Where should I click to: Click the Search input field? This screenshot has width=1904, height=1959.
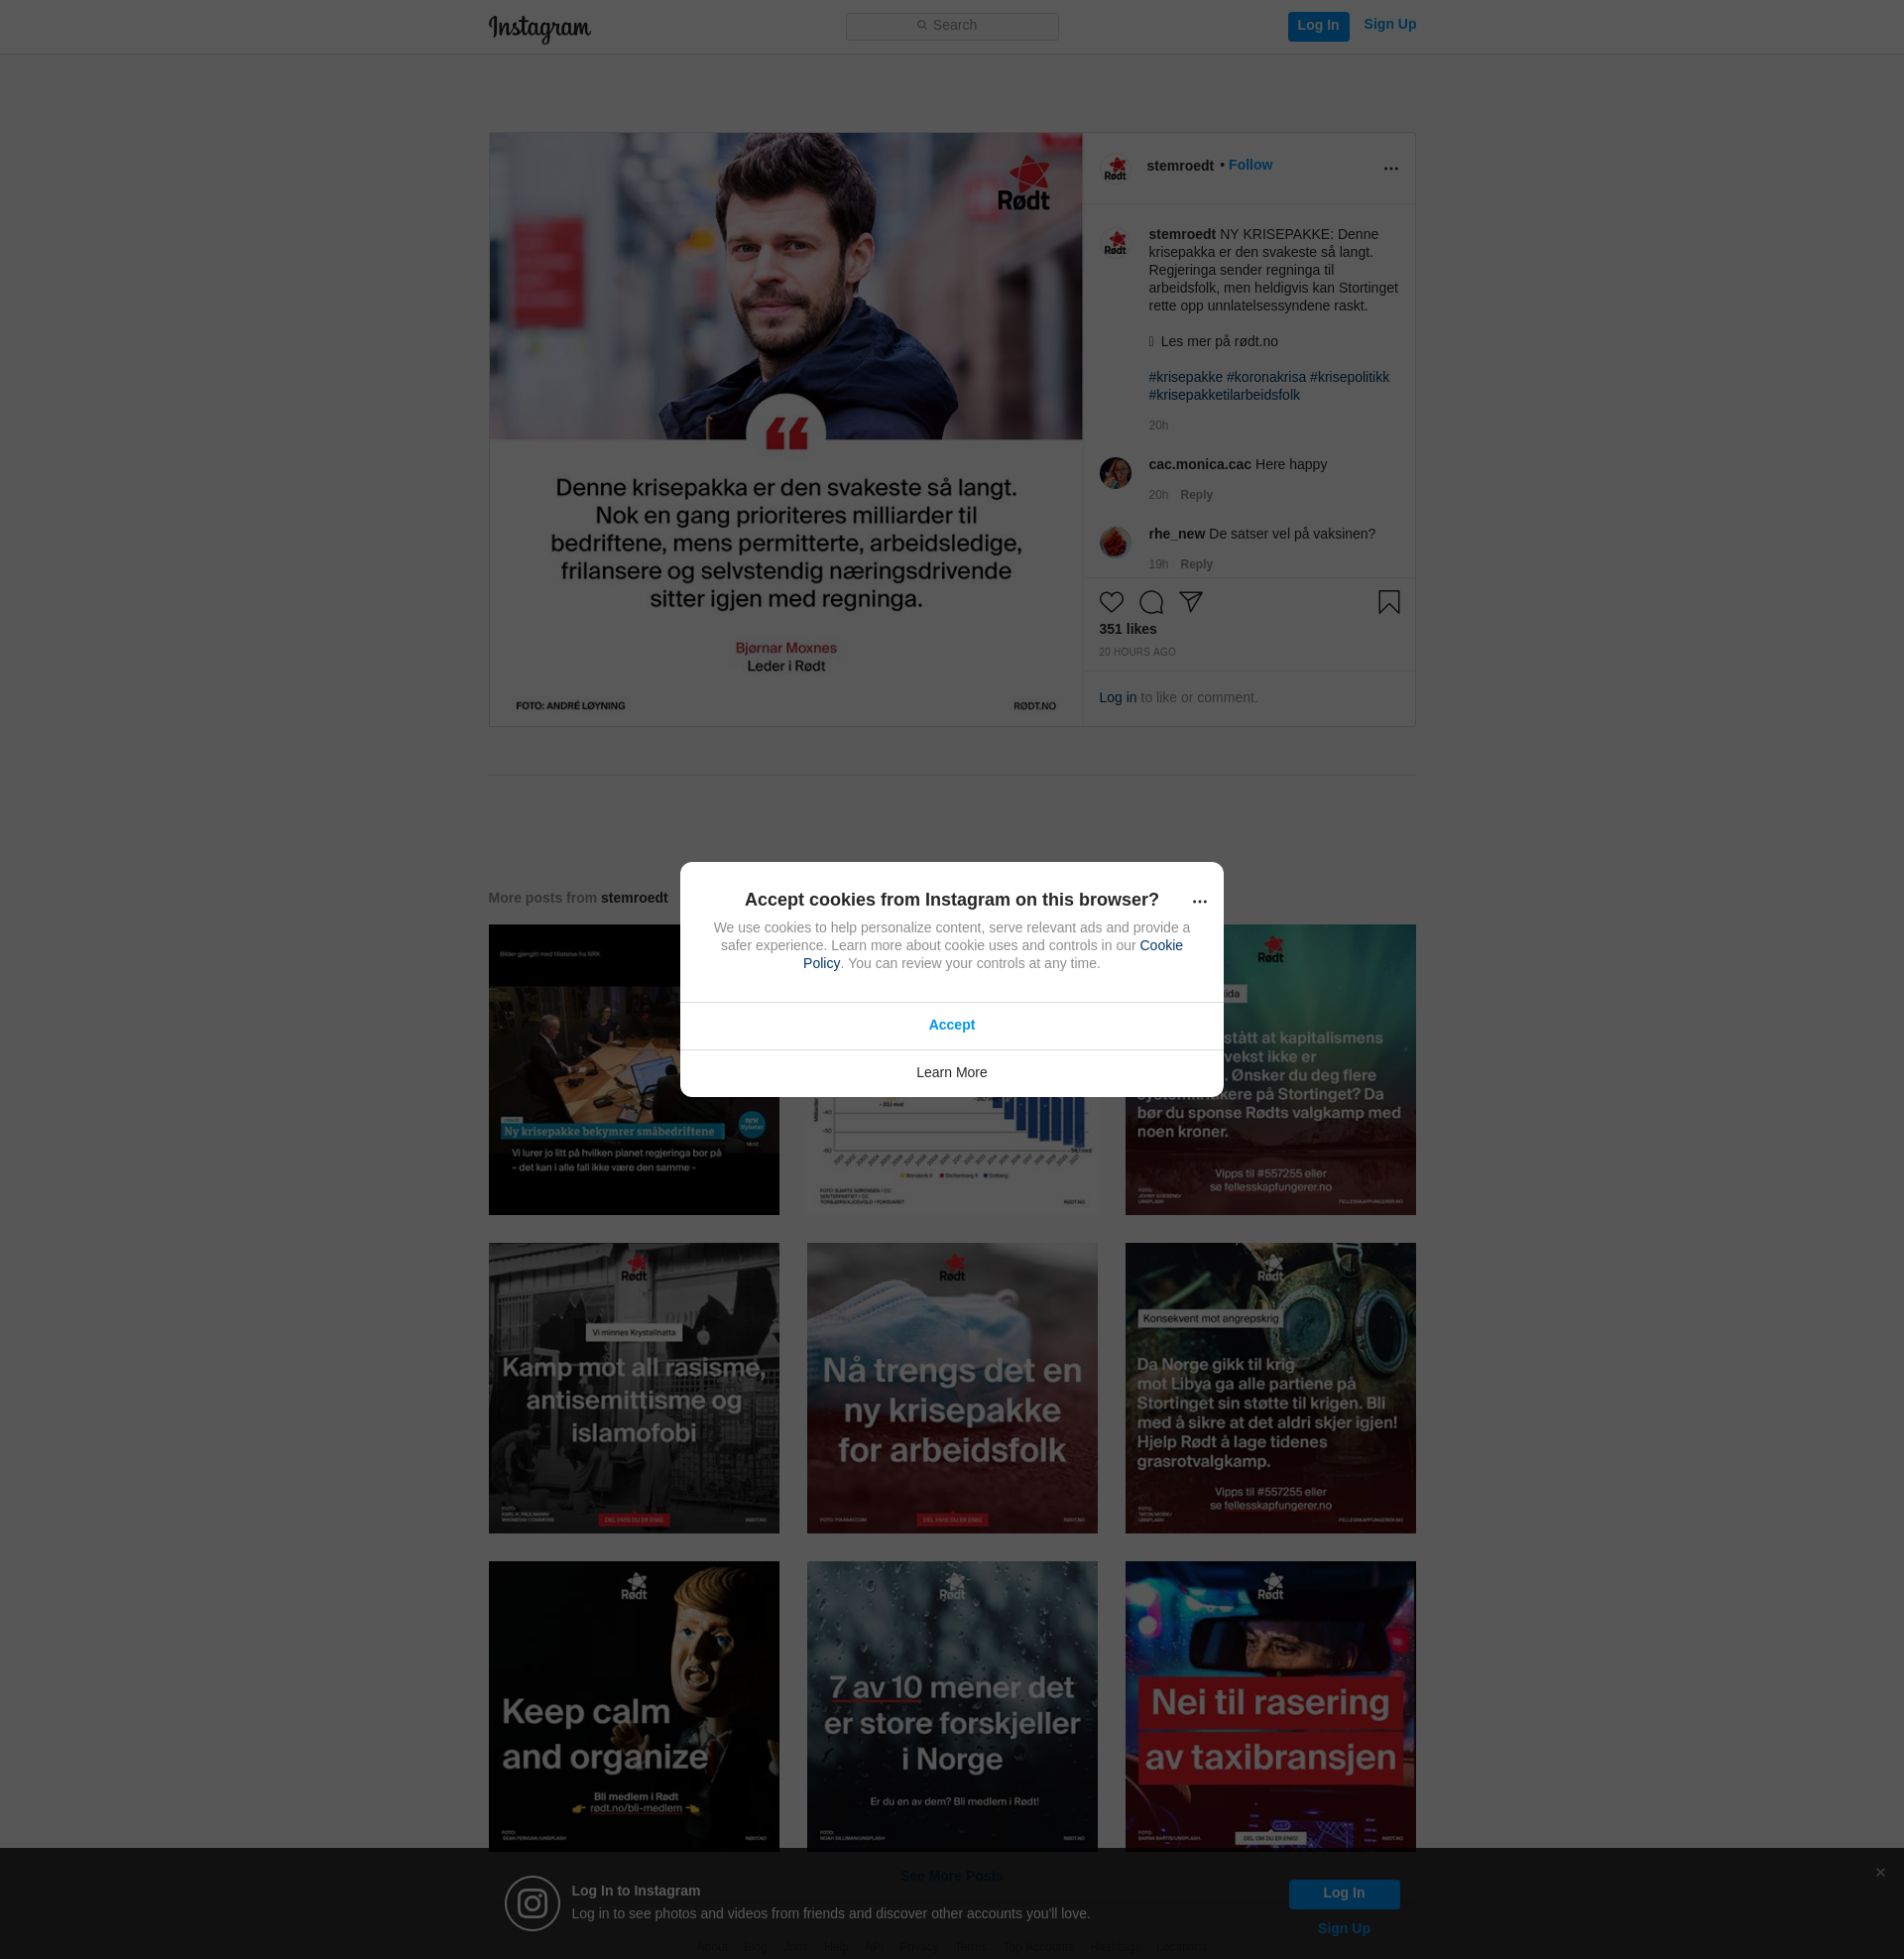pyautogui.click(x=951, y=26)
